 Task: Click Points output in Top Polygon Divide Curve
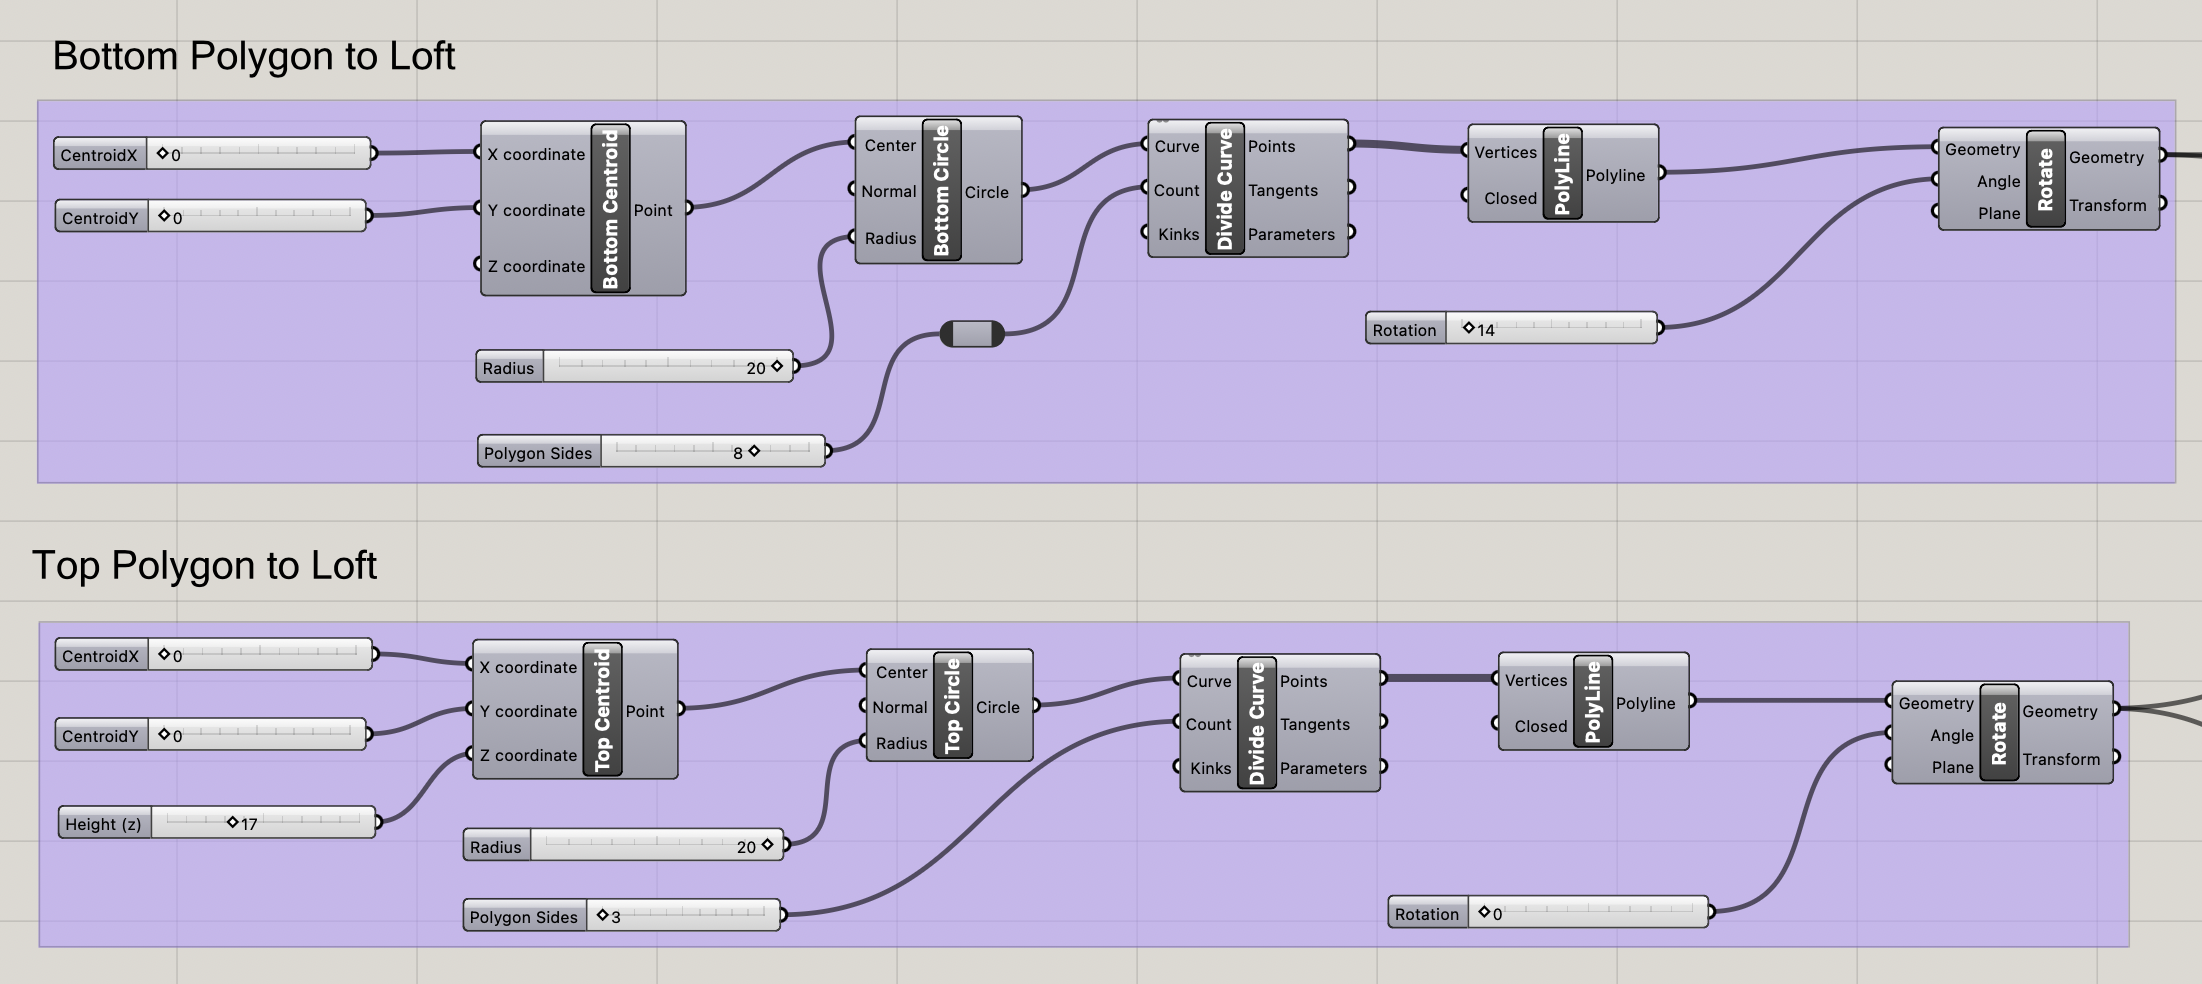(x=1304, y=681)
